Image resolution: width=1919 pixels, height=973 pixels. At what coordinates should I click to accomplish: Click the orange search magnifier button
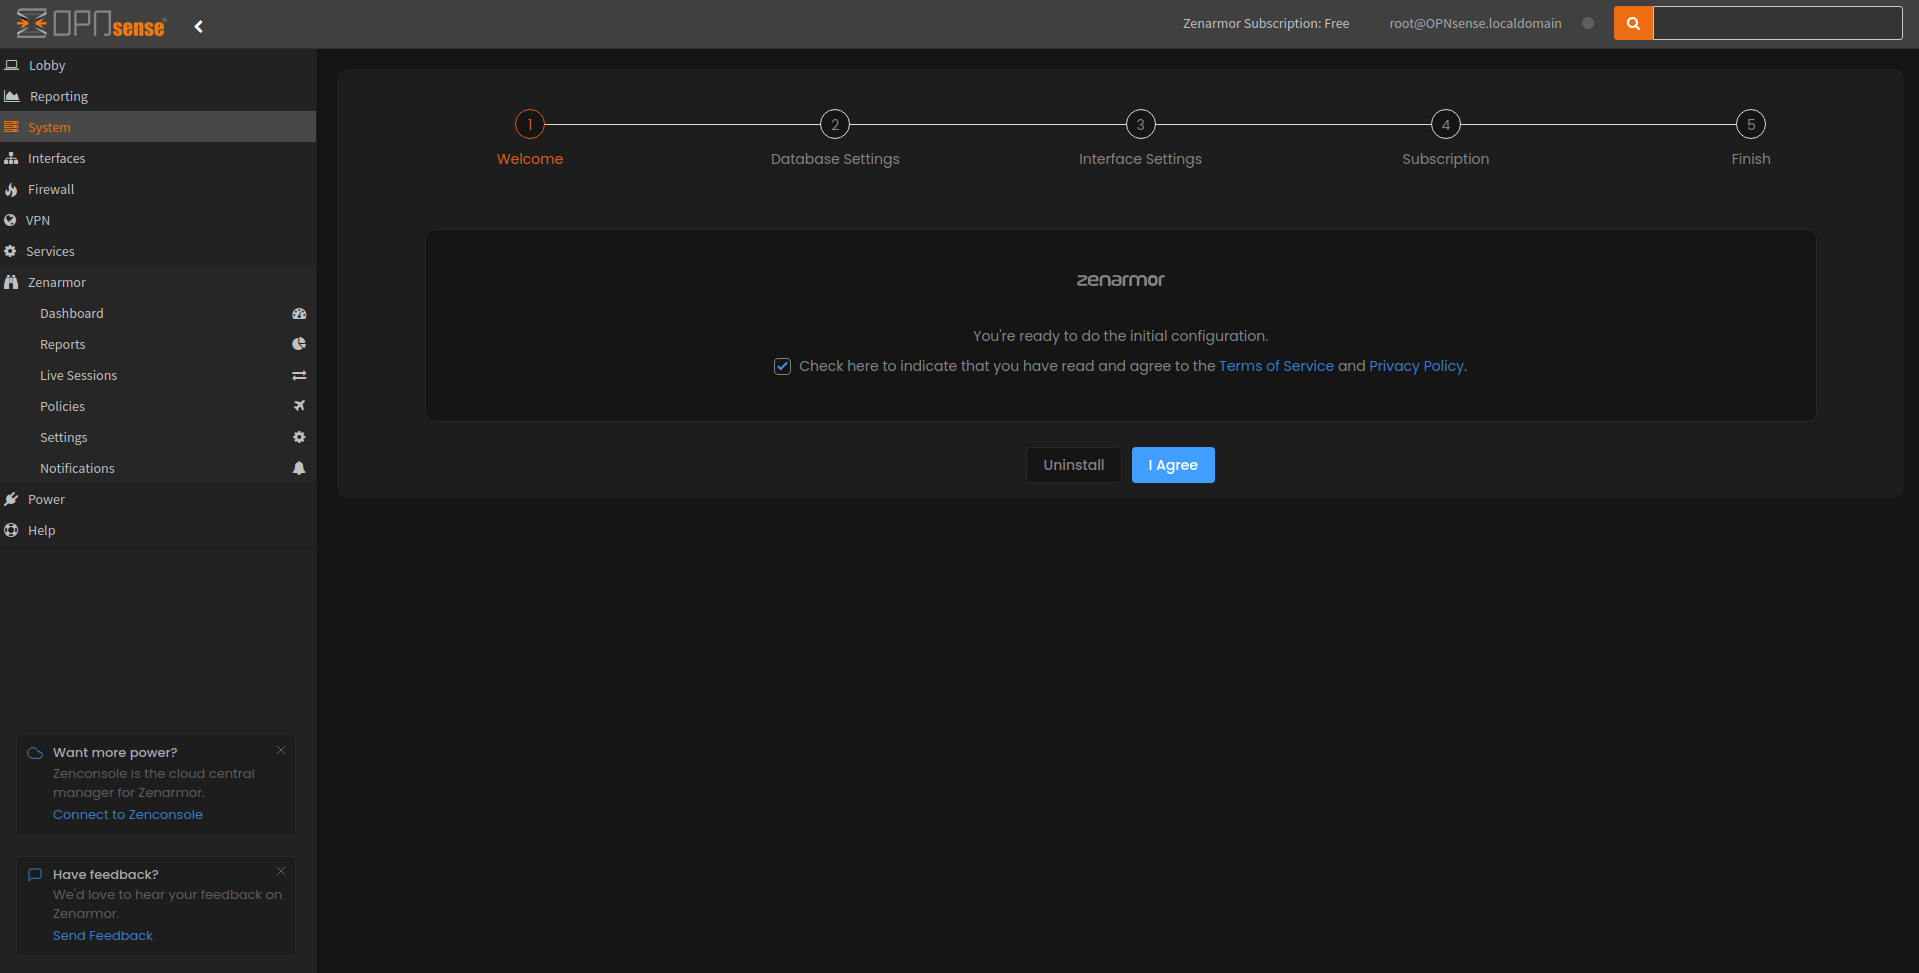pyautogui.click(x=1633, y=23)
